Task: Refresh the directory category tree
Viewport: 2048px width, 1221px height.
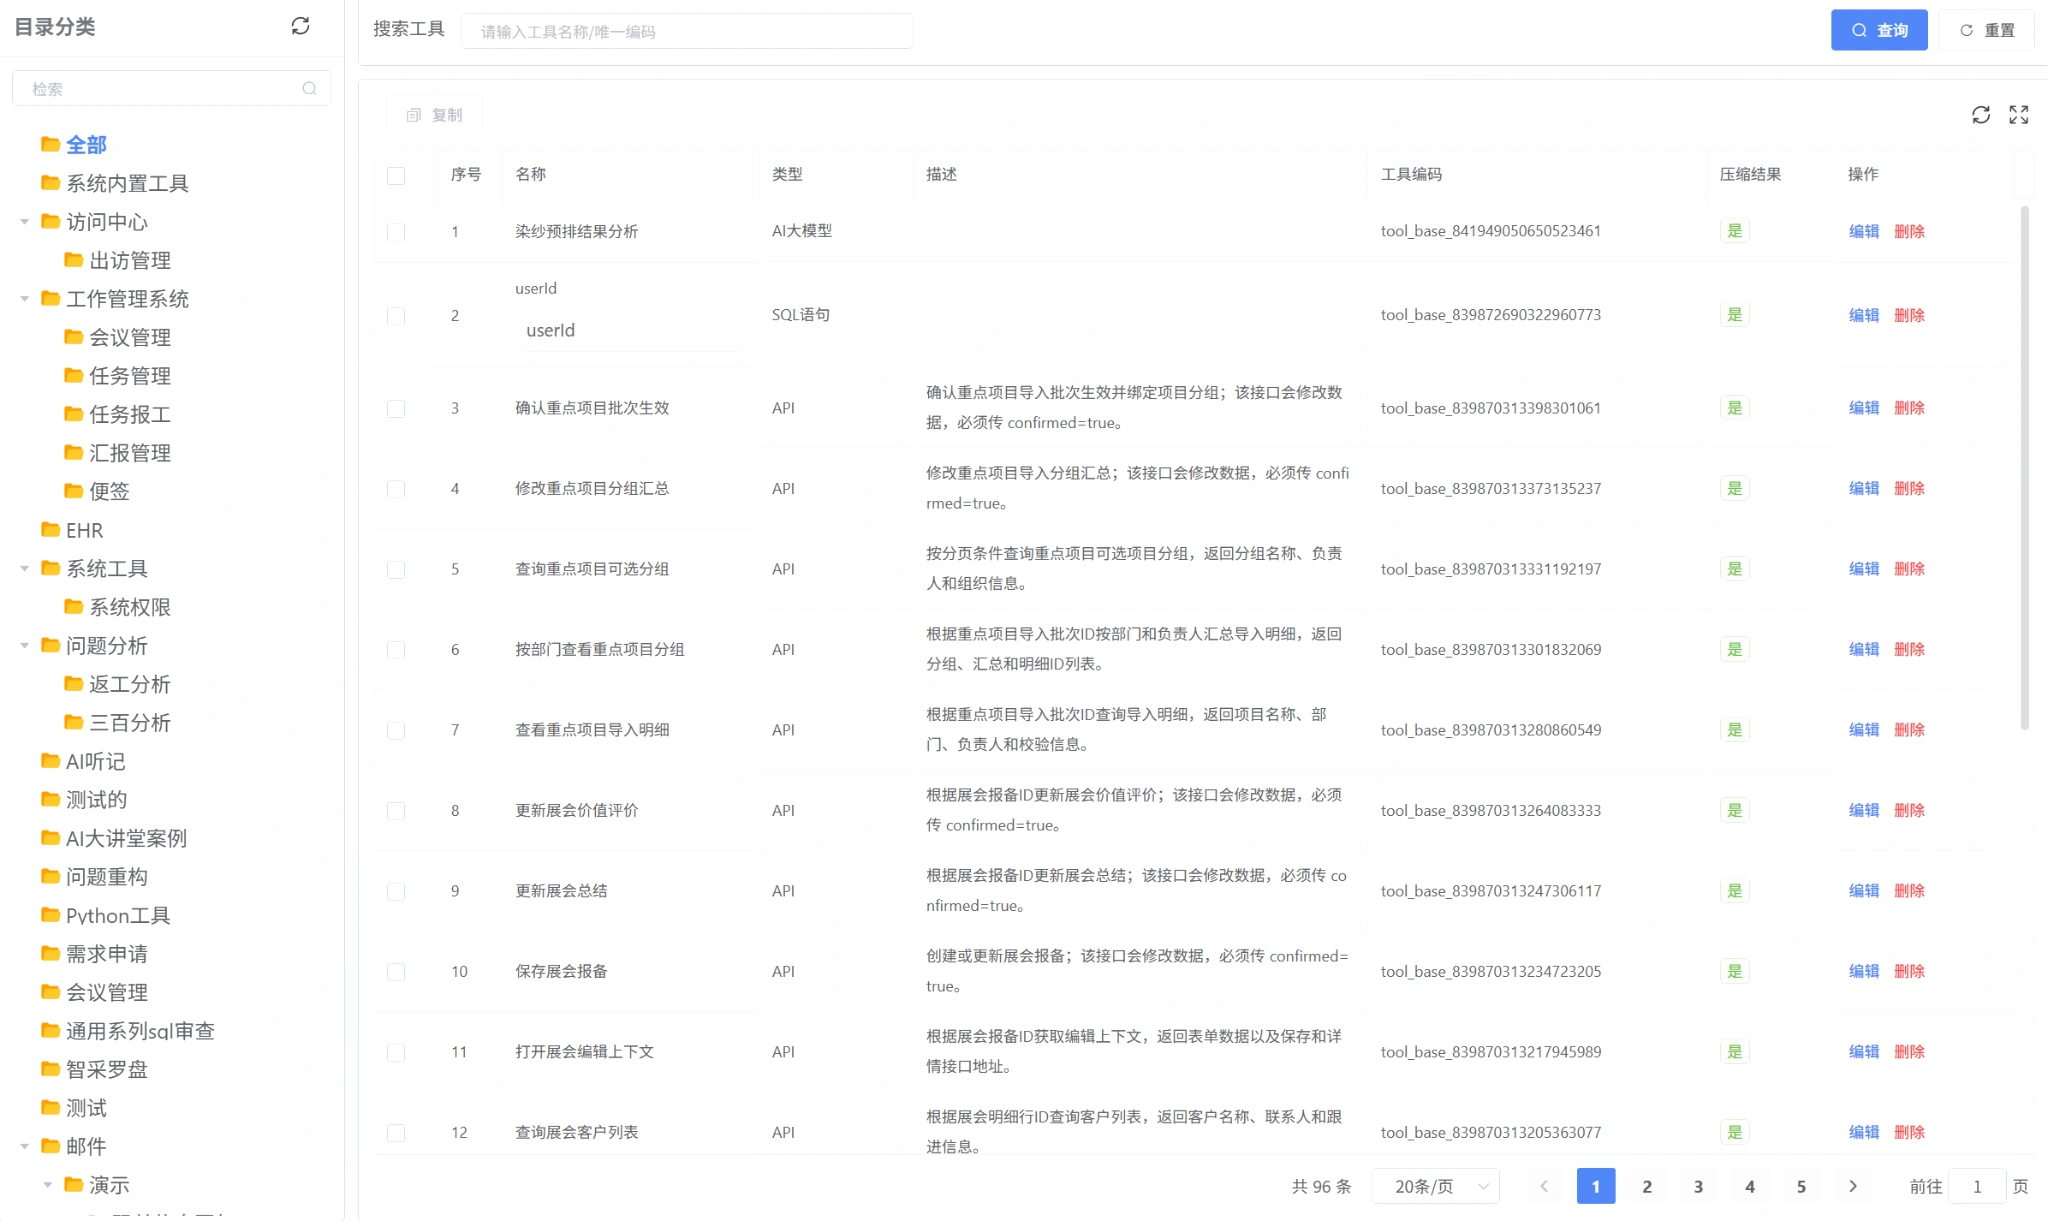Action: [x=300, y=26]
